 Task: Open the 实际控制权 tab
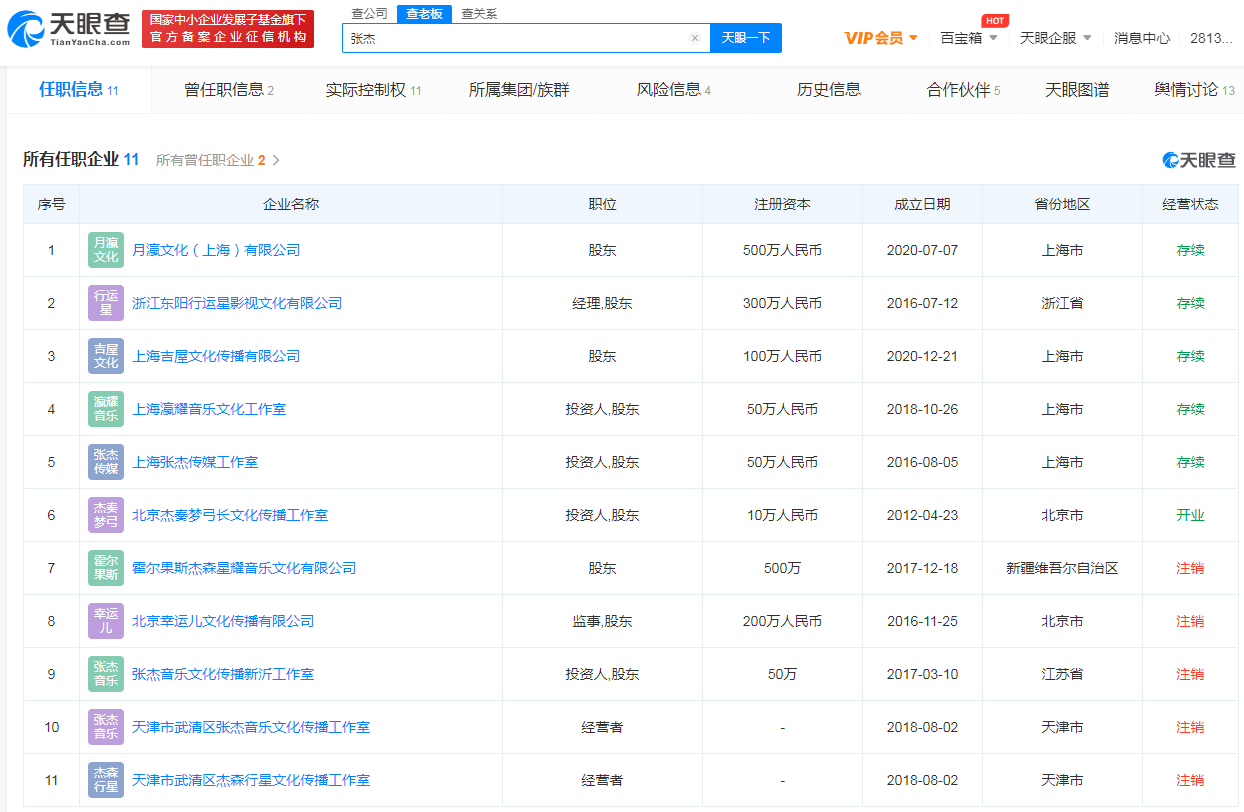[x=373, y=90]
